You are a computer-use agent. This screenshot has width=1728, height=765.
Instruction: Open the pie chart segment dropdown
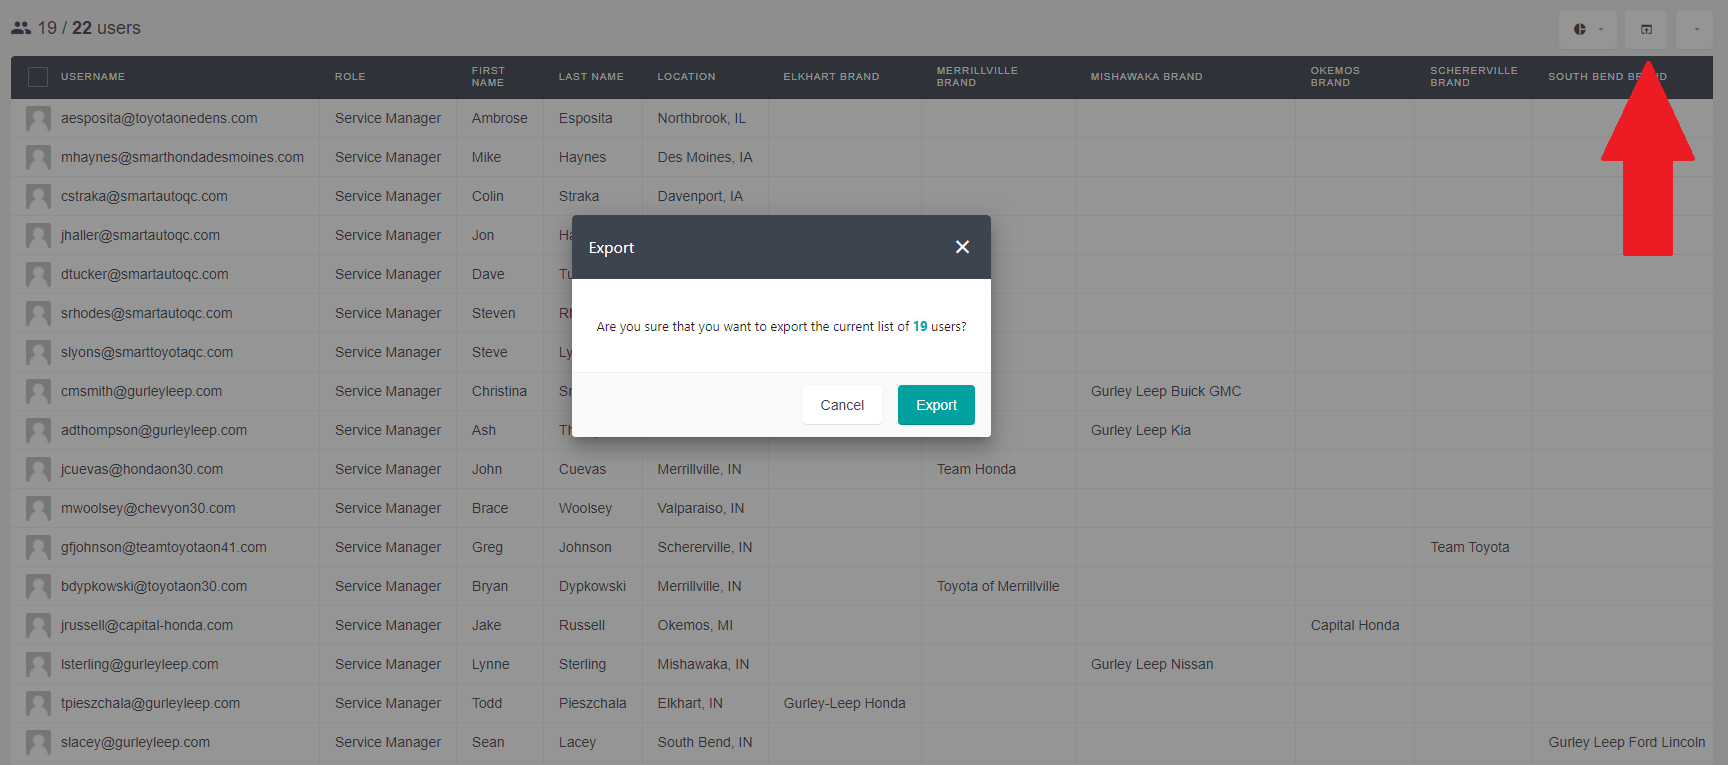click(1588, 29)
